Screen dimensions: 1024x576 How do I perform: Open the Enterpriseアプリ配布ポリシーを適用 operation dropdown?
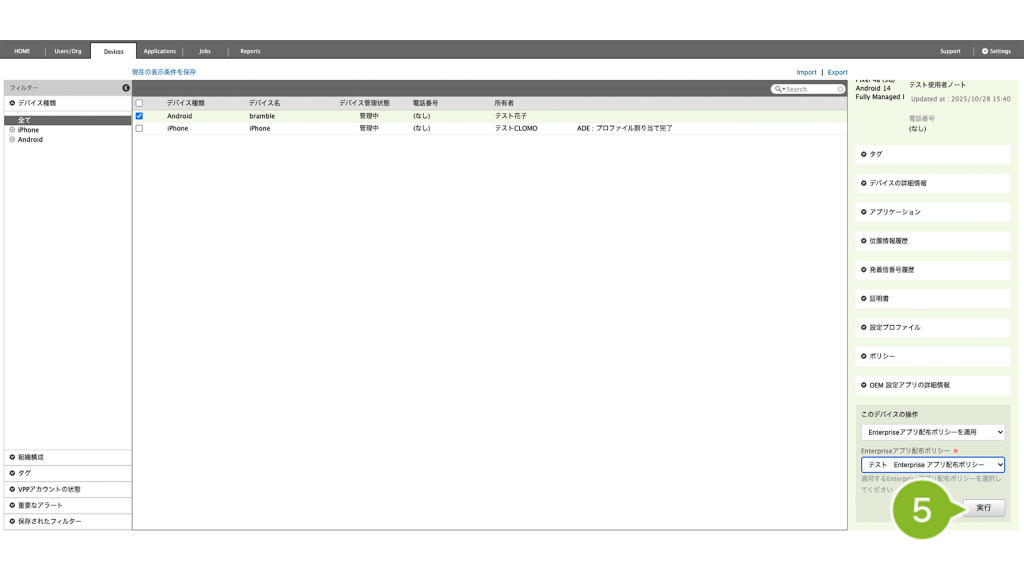coord(932,432)
